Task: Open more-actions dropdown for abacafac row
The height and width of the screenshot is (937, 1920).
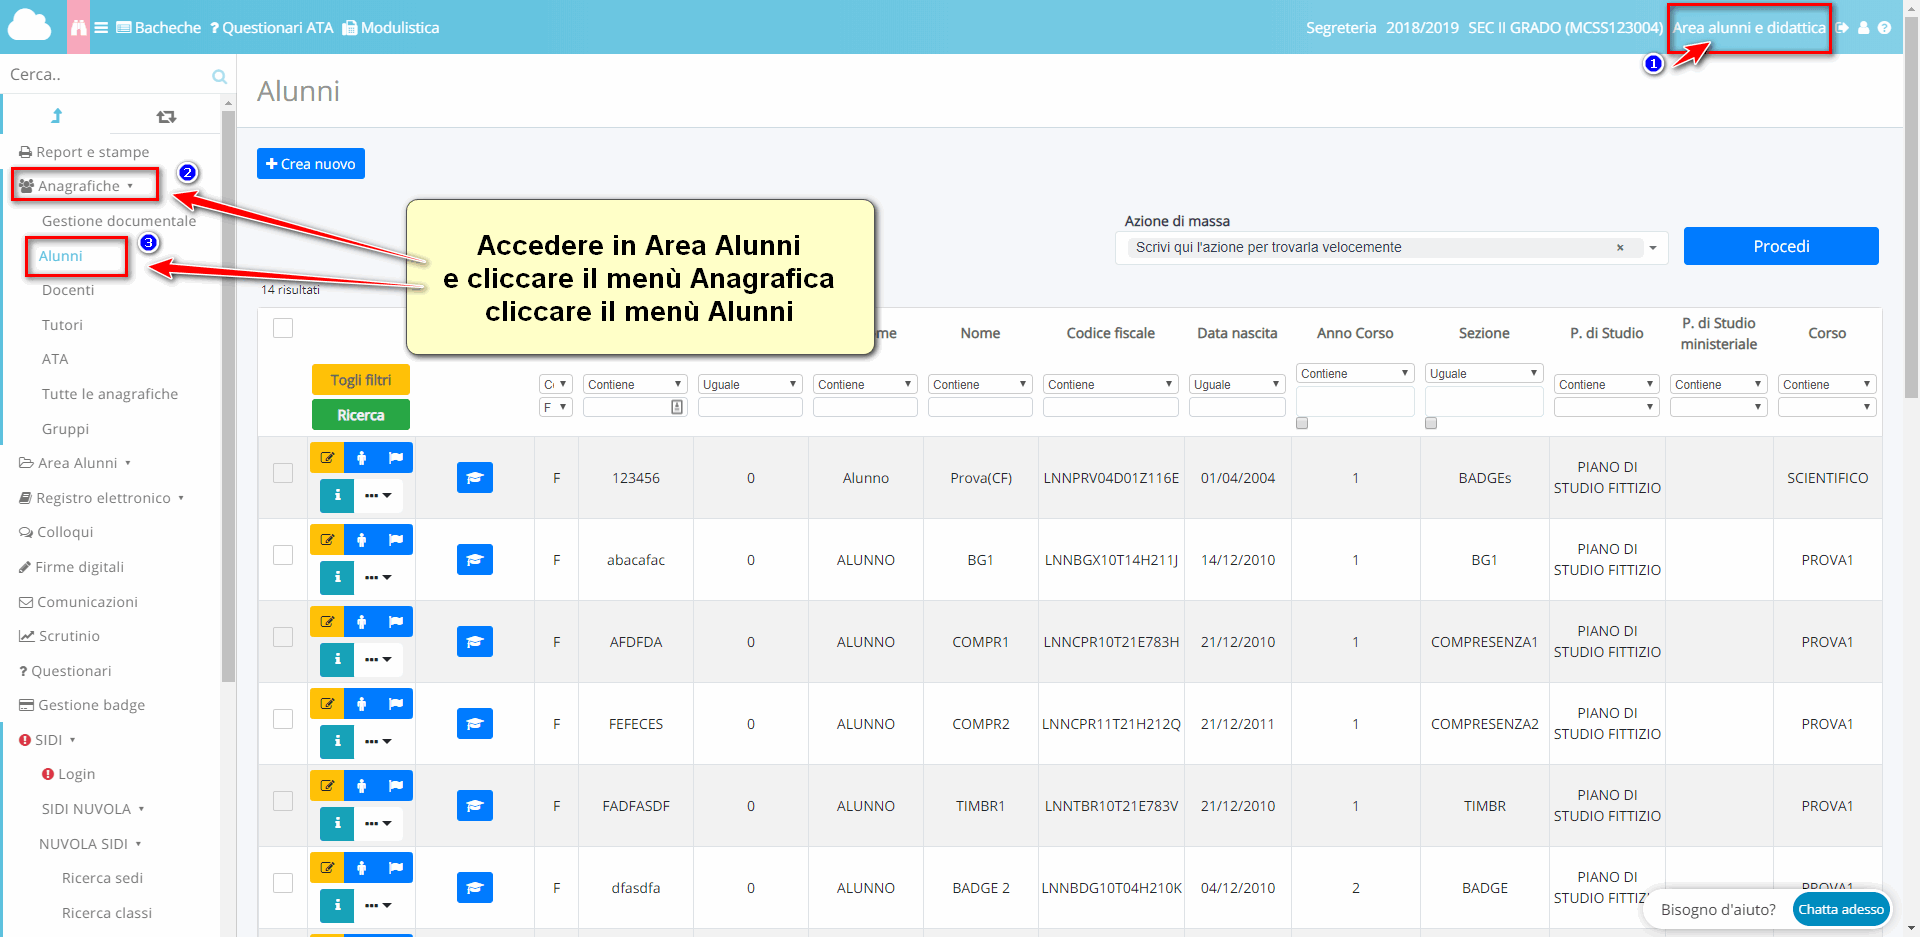Action: coord(378,577)
